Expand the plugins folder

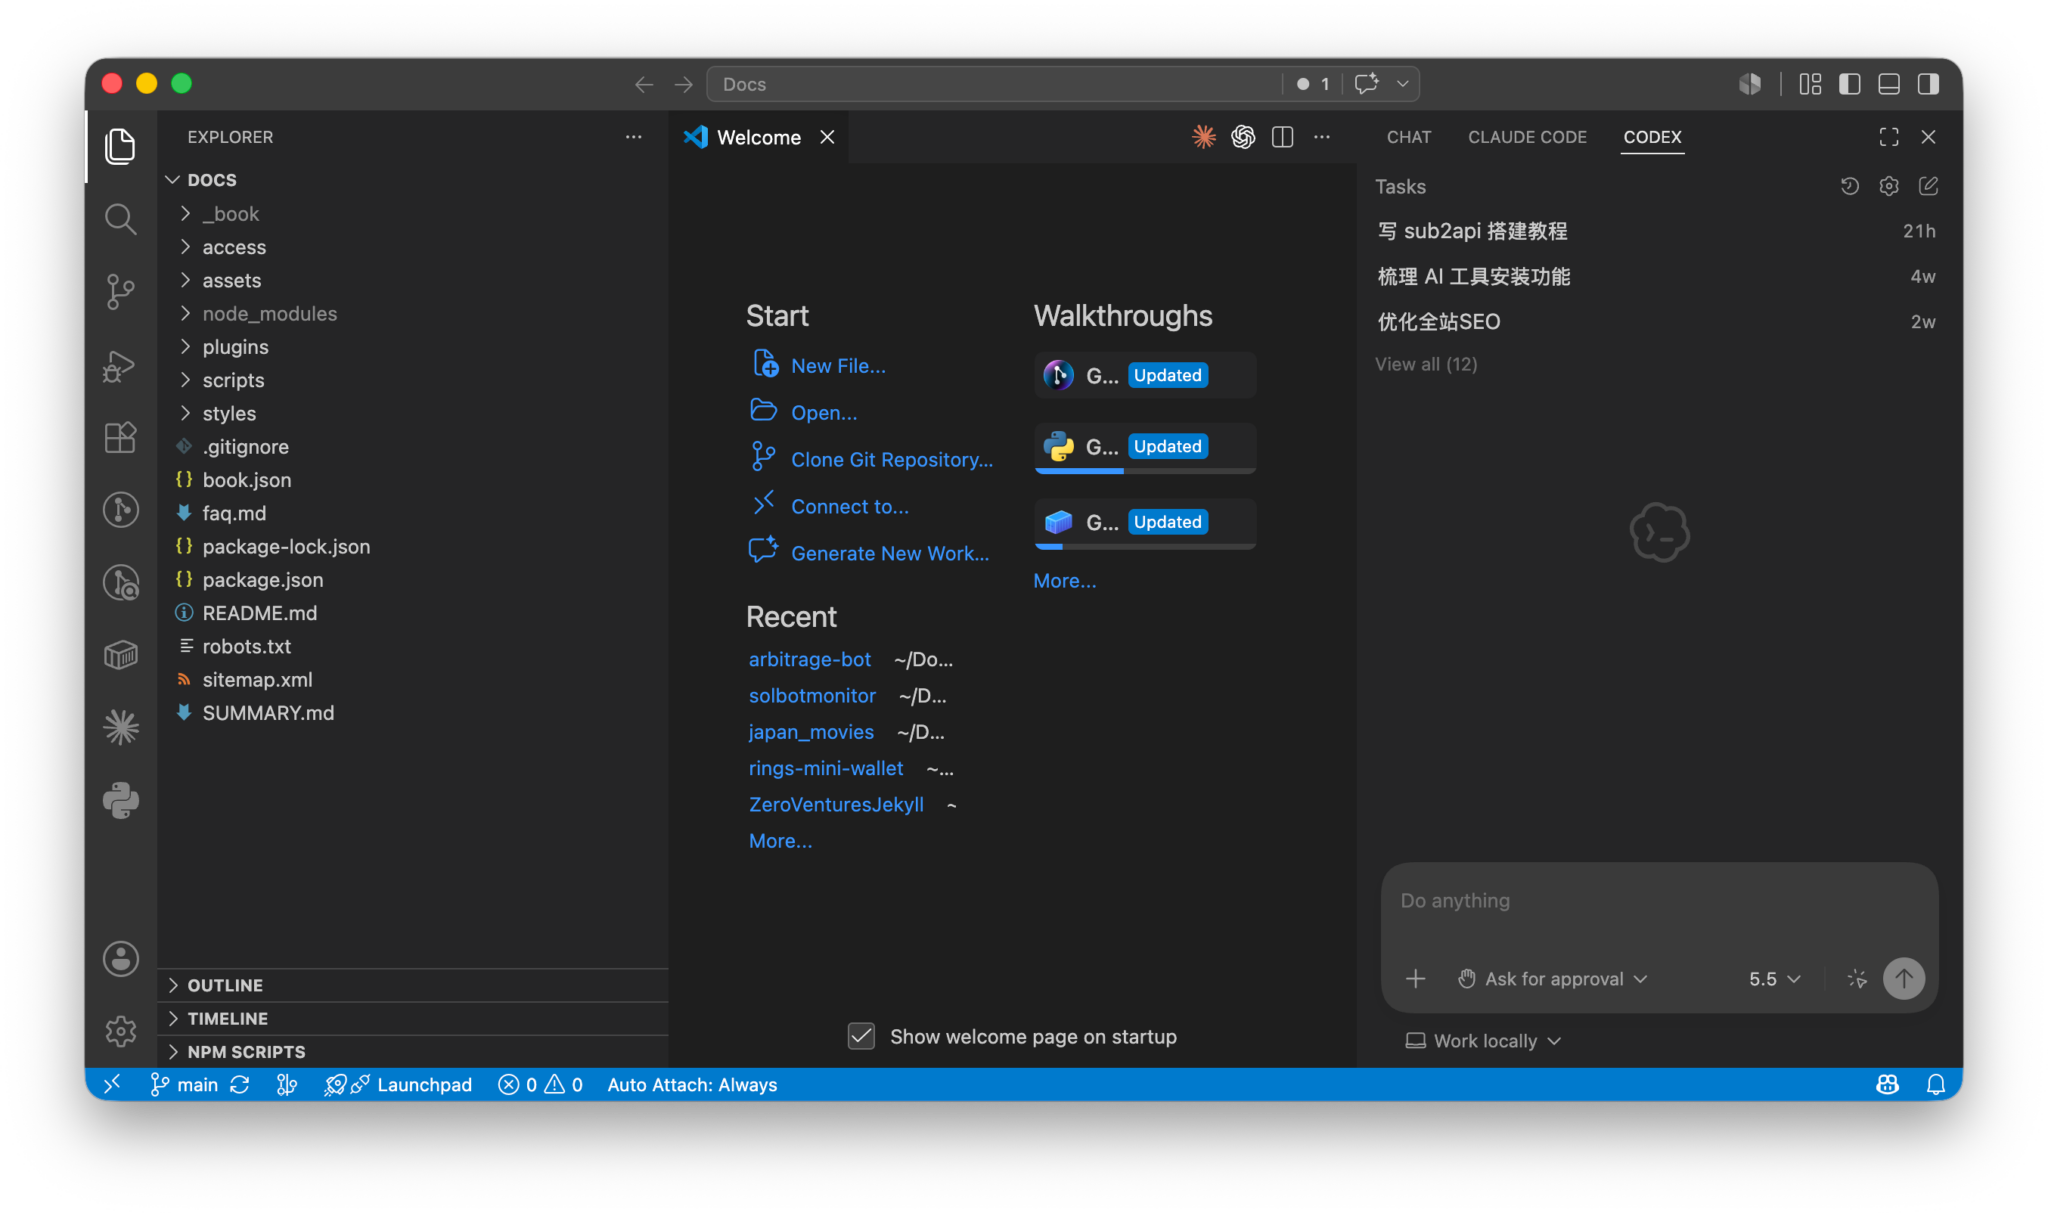235,346
